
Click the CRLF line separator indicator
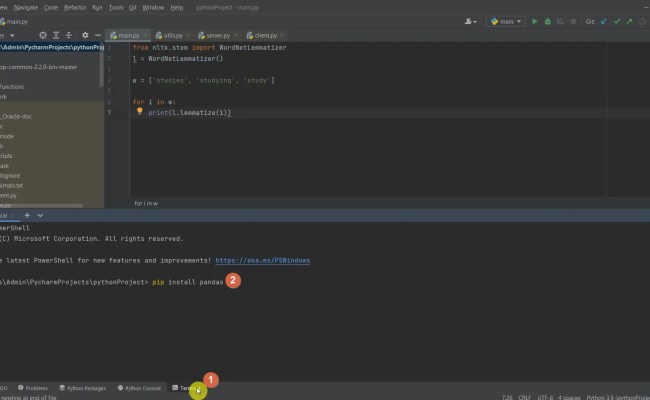[524, 397]
